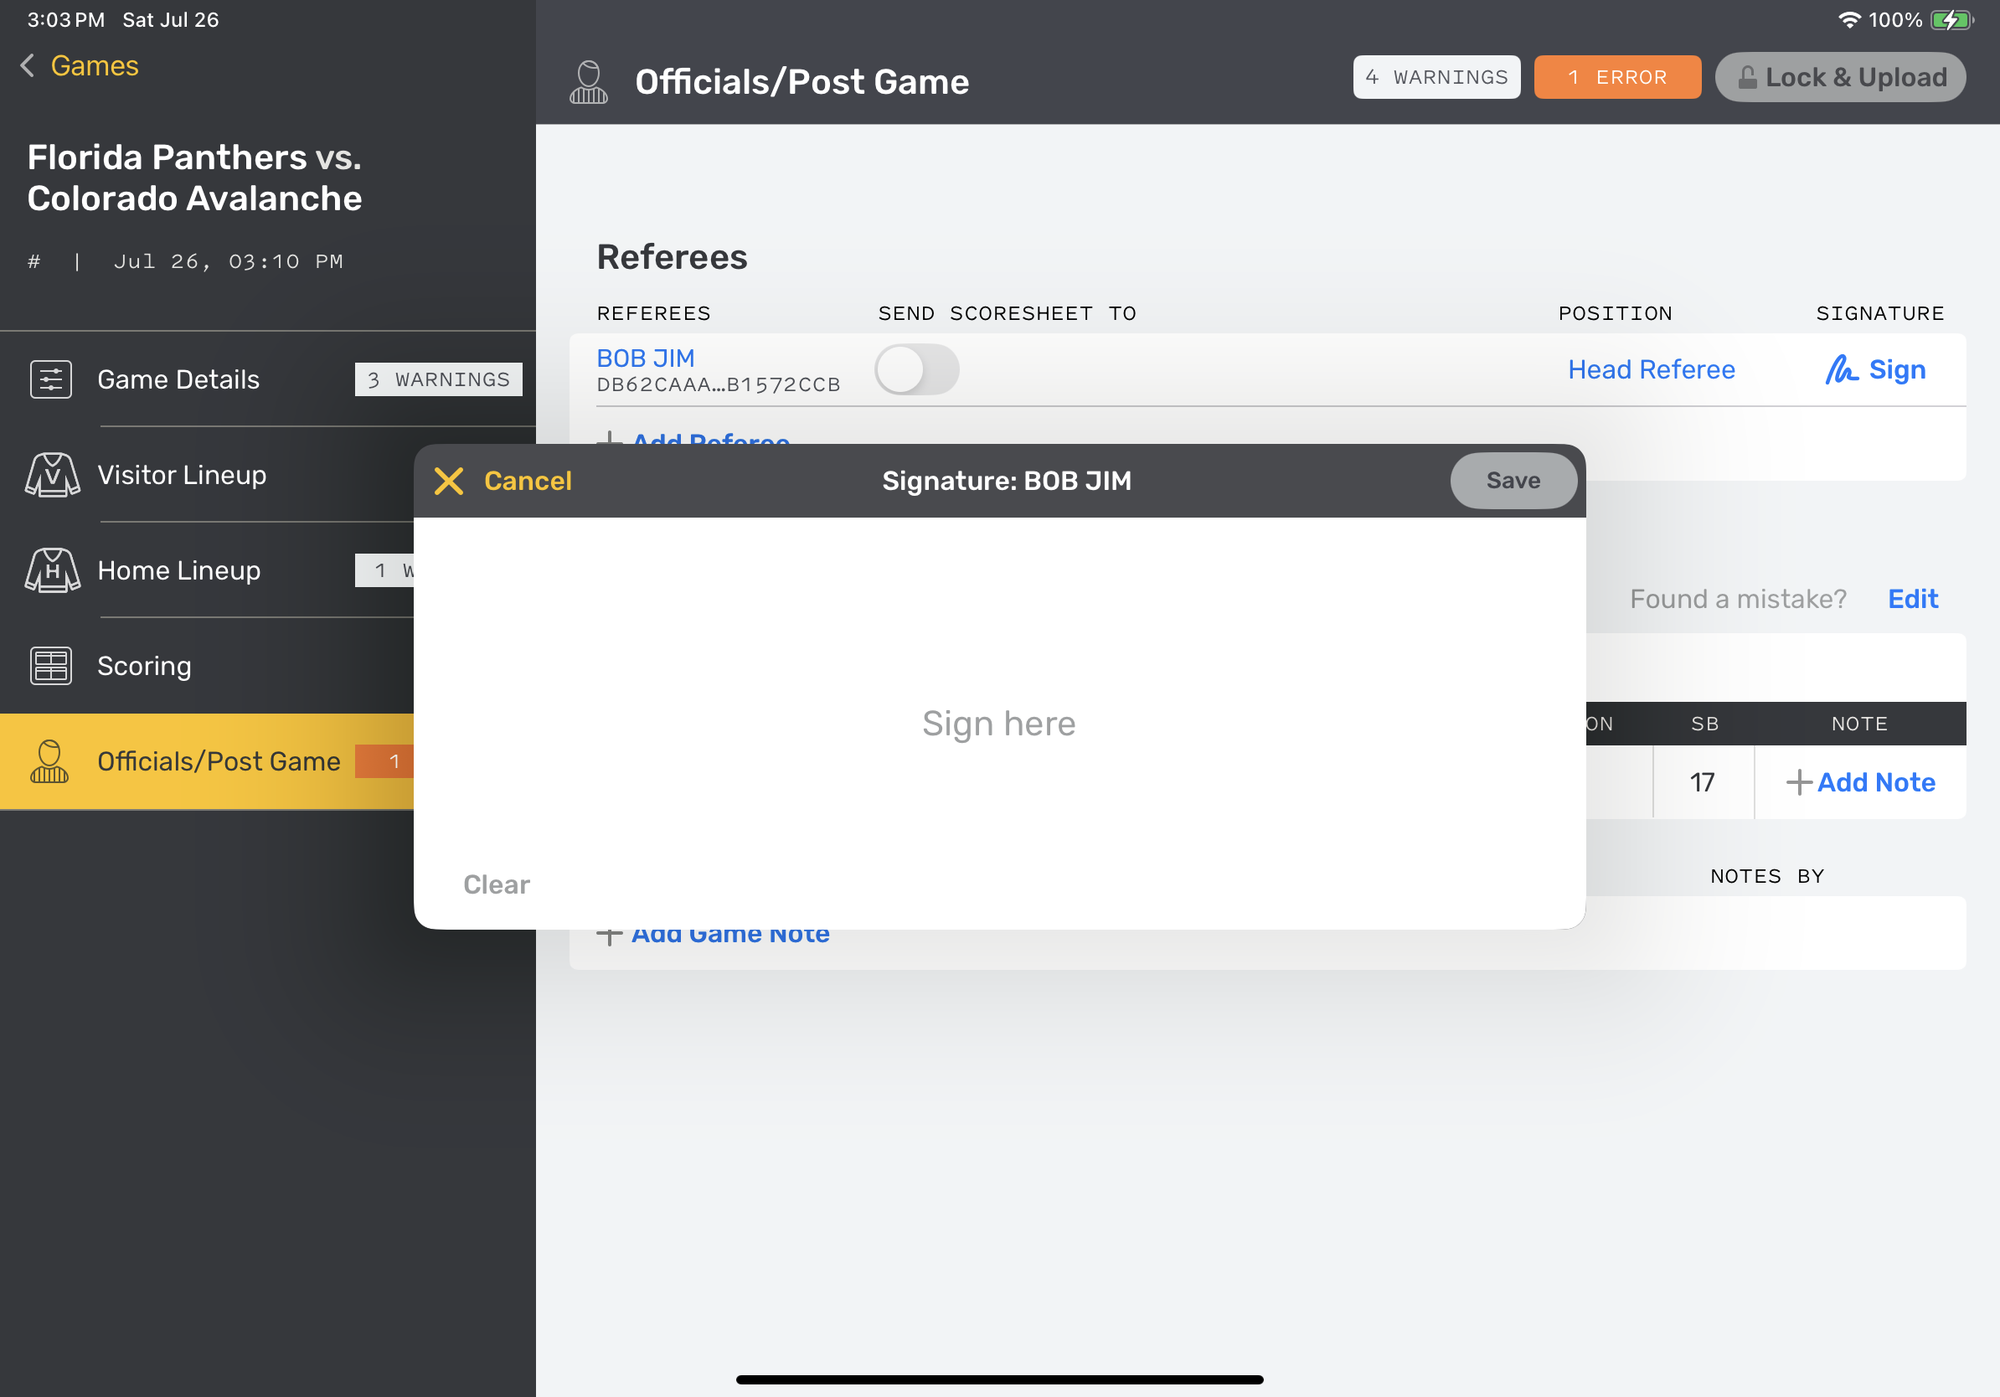Click the yellow X cancel icon
The image size is (2000, 1397).
[x=449, y=481]
